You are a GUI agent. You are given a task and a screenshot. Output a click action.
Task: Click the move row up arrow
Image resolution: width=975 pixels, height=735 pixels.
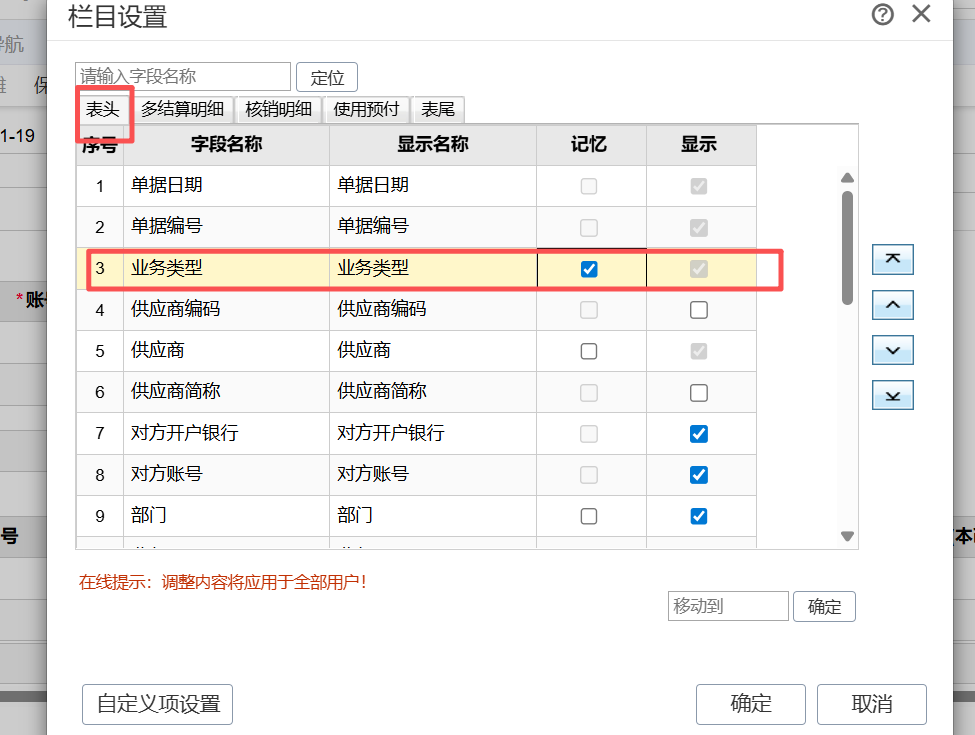click(x=893, y=305)
